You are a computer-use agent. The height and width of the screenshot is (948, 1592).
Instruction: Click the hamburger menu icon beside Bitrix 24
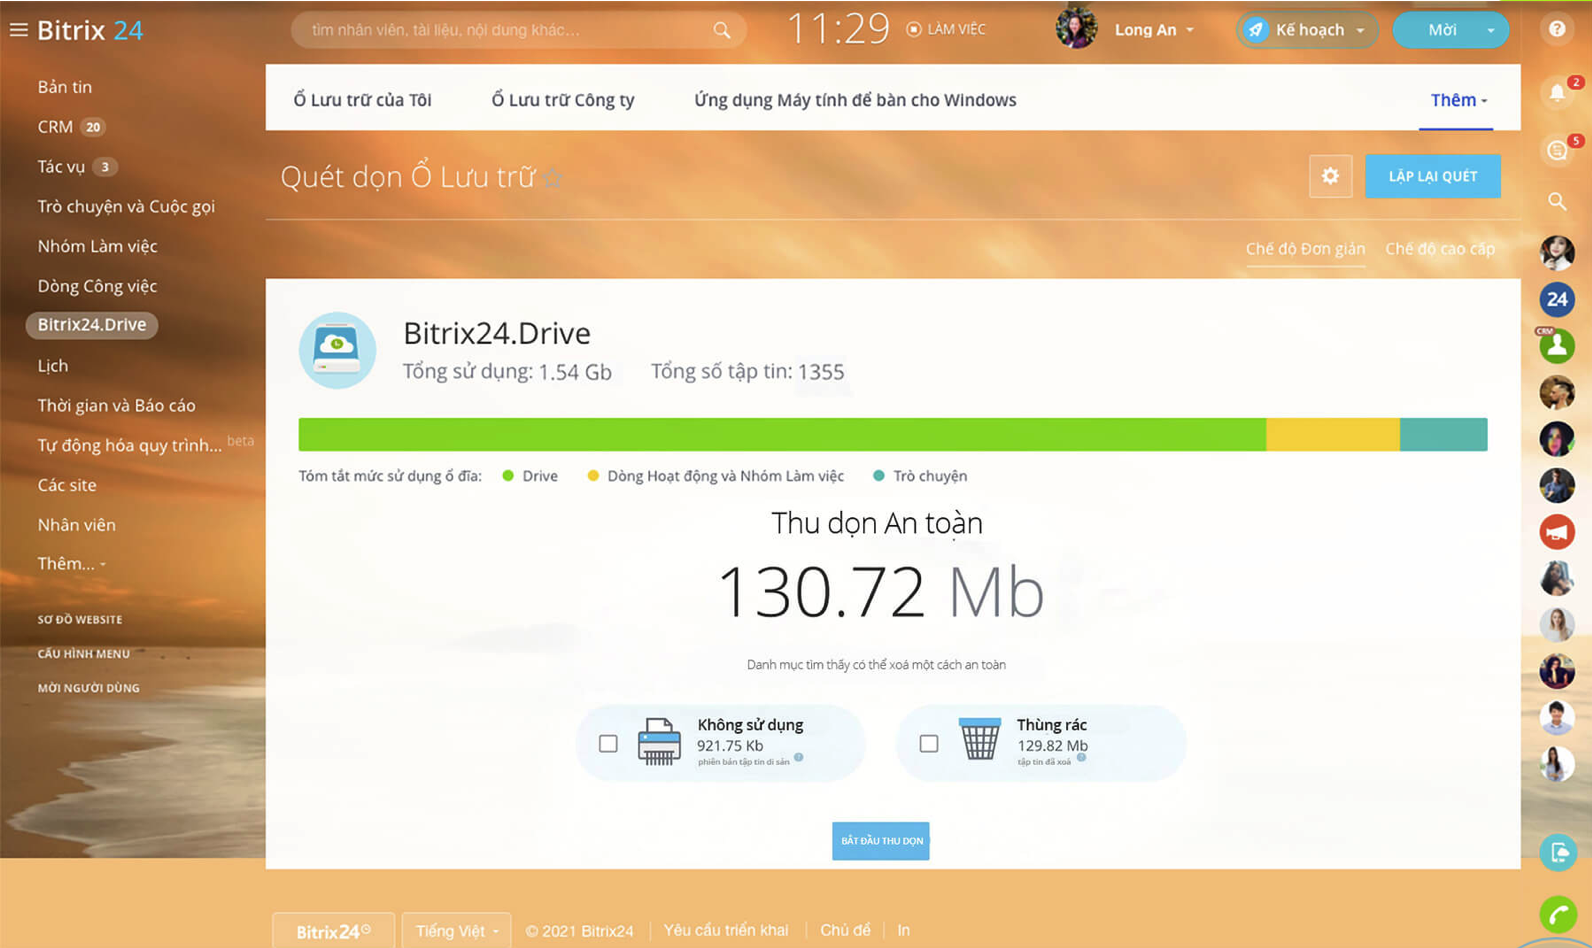[18, 30]
